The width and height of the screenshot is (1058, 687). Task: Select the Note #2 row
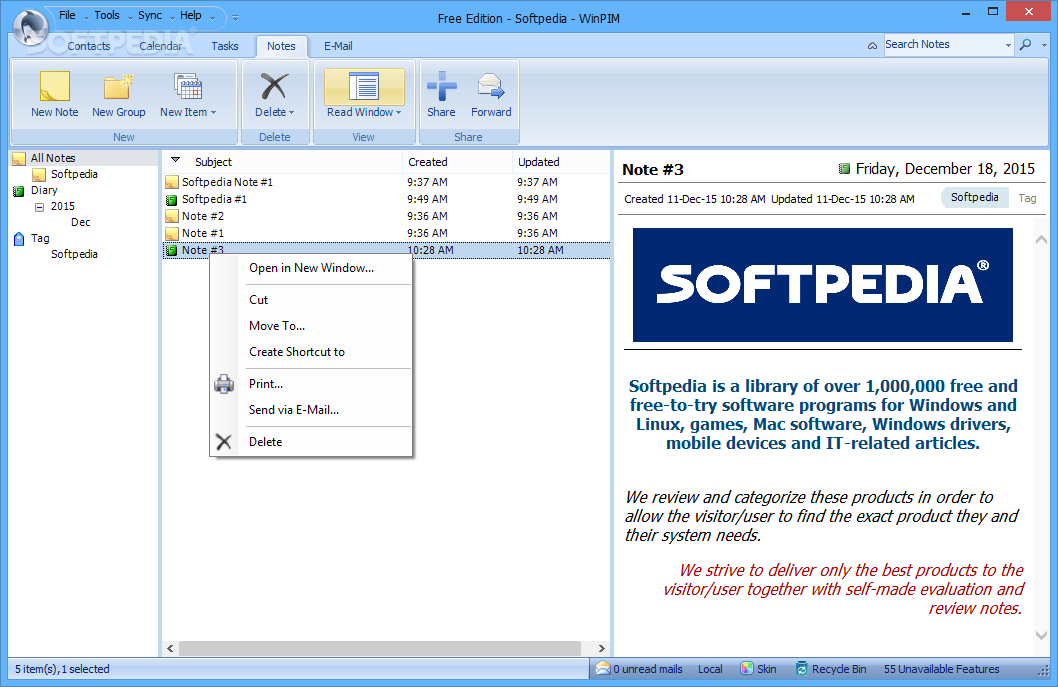[x=386, y=216]
